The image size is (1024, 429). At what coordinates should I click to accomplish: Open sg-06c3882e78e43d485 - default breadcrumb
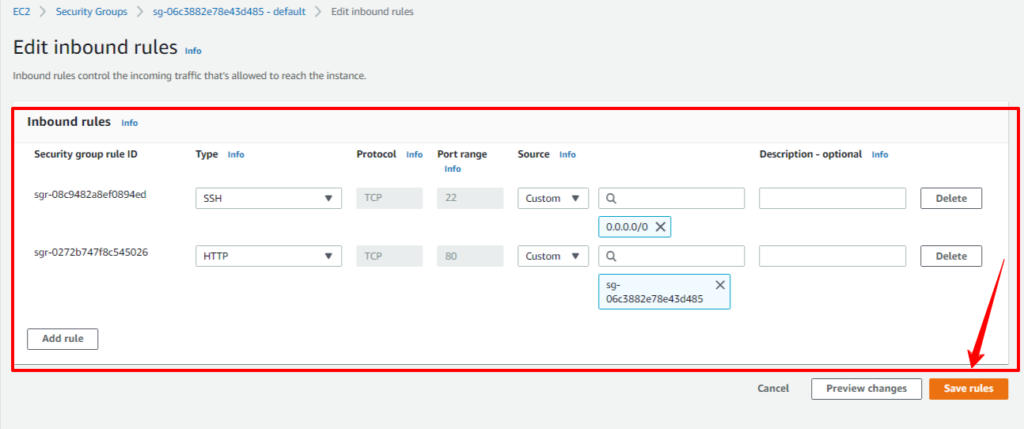click(x=229, y=12)
